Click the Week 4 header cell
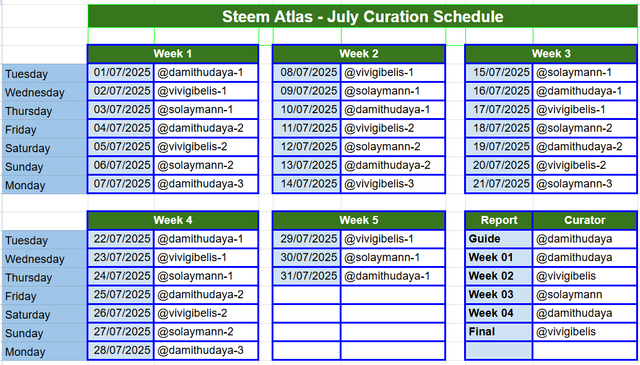This screenshot has height=365, width=640. click(x=173, y=220)
